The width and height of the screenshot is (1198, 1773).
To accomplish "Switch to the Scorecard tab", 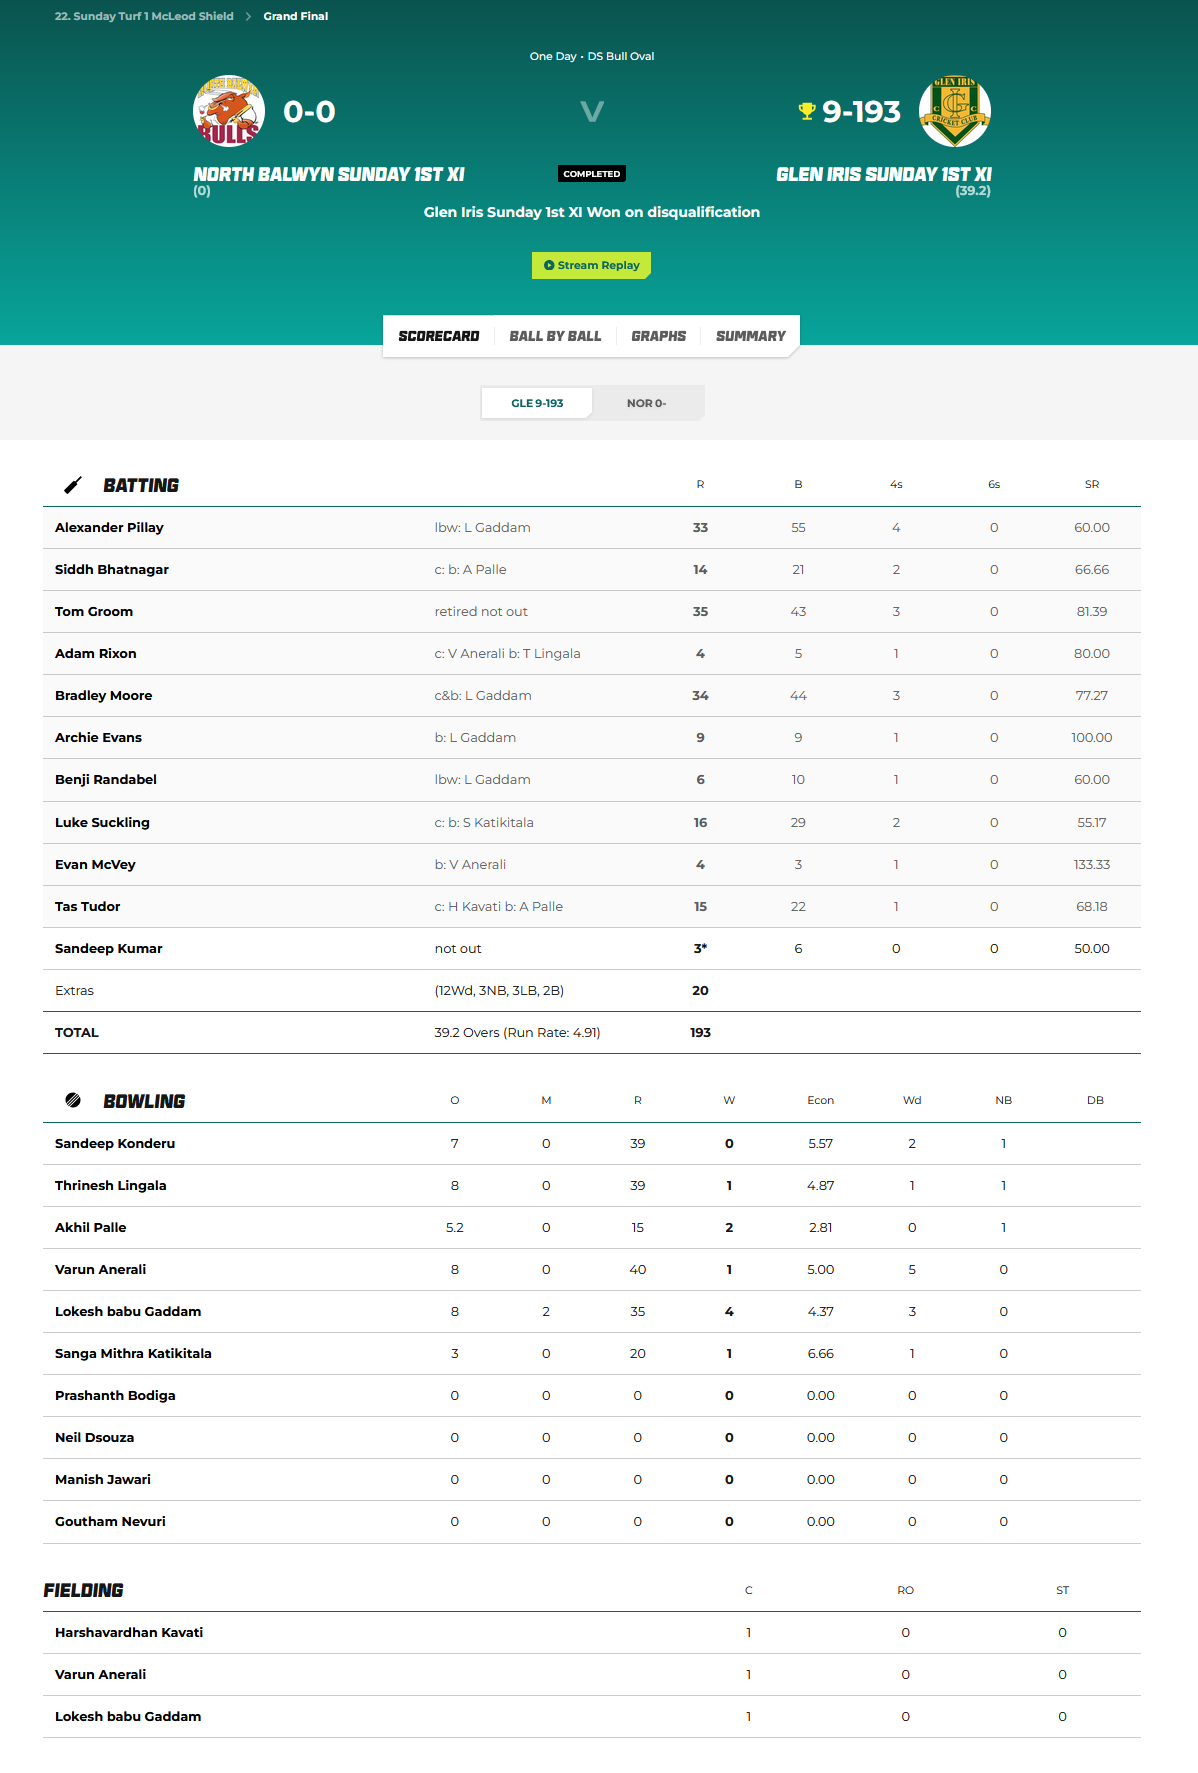I will click(x=438, y=336).
